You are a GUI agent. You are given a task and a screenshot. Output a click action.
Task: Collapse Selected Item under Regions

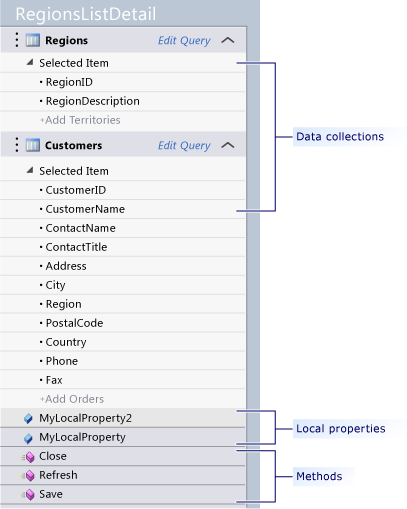tap(30, 62)
